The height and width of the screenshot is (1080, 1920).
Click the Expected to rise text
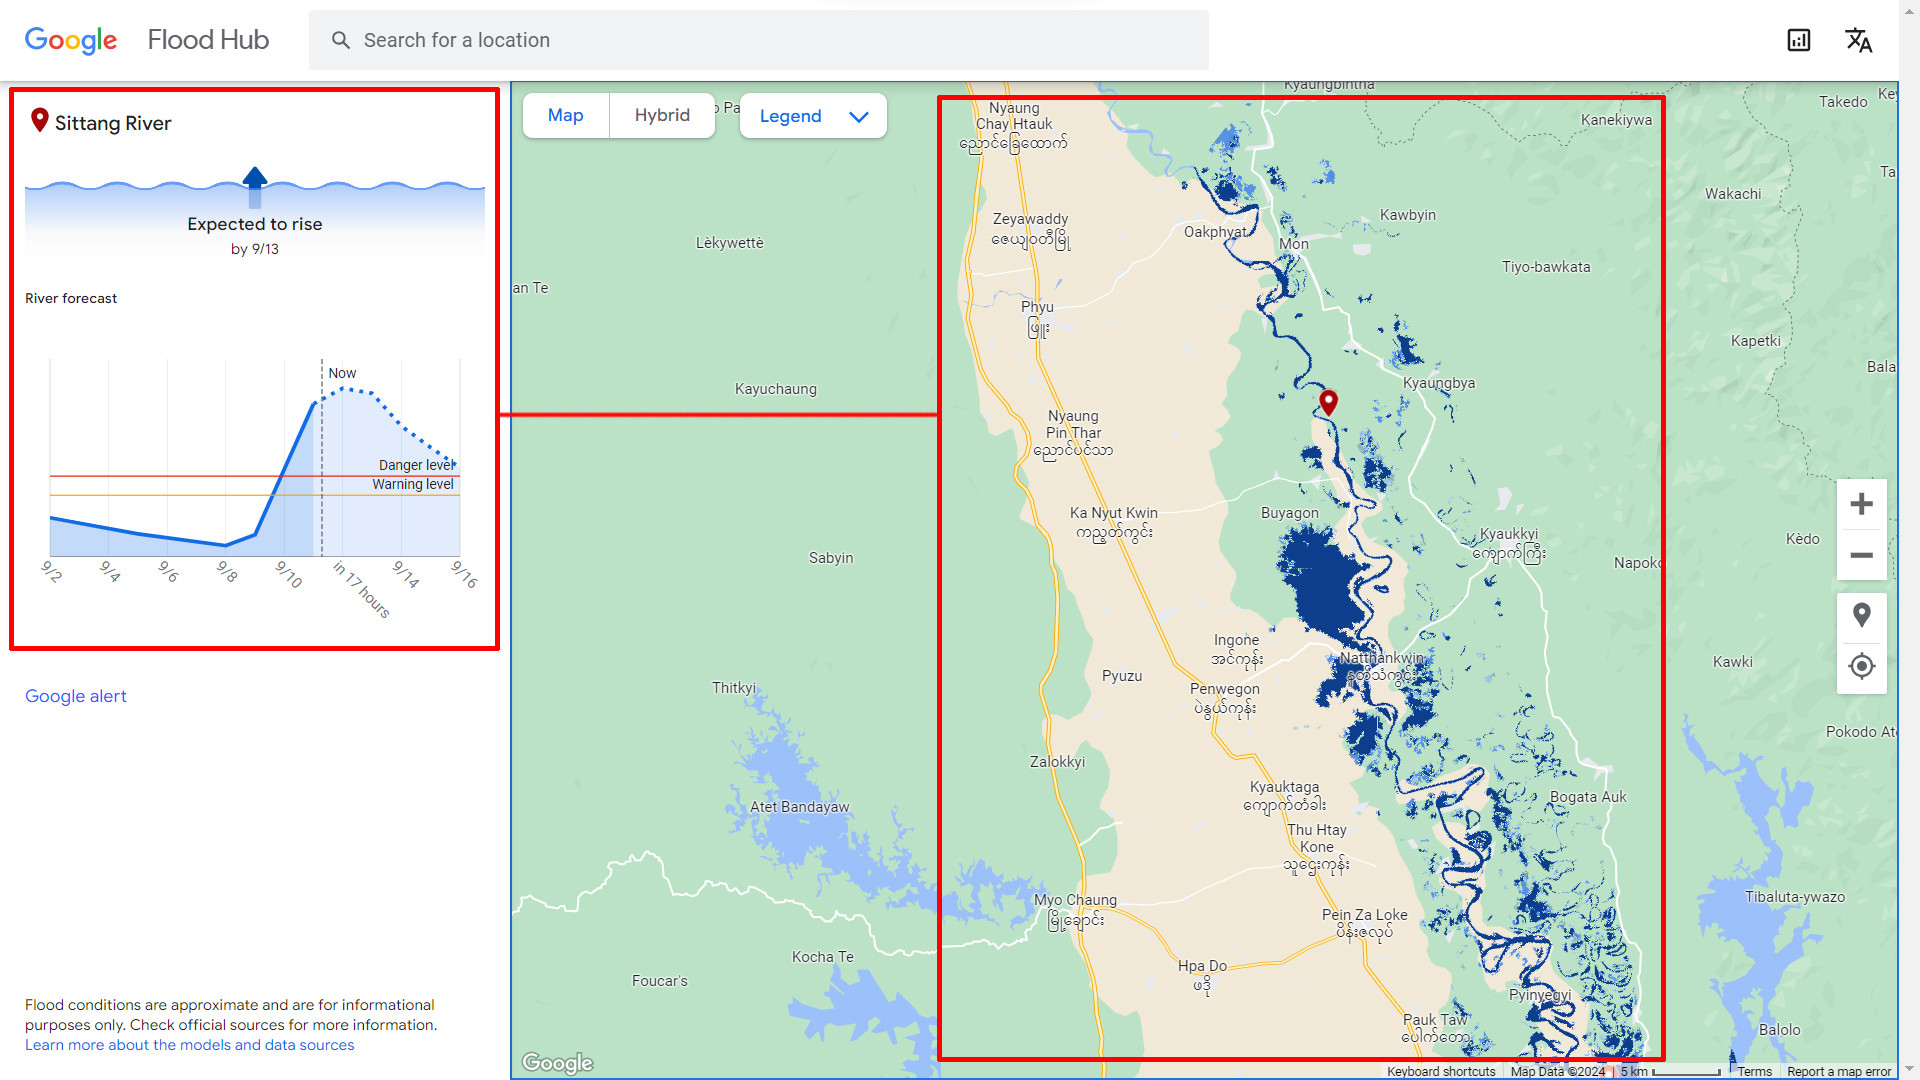[x=255, y=224]
